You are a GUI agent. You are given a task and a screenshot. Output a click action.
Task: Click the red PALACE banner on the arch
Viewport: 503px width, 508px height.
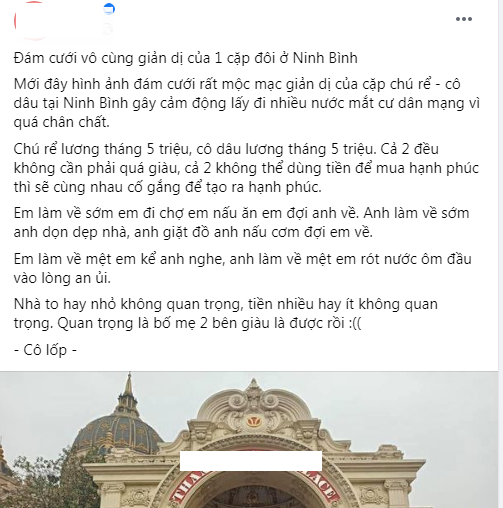click(x=323, y=487)
